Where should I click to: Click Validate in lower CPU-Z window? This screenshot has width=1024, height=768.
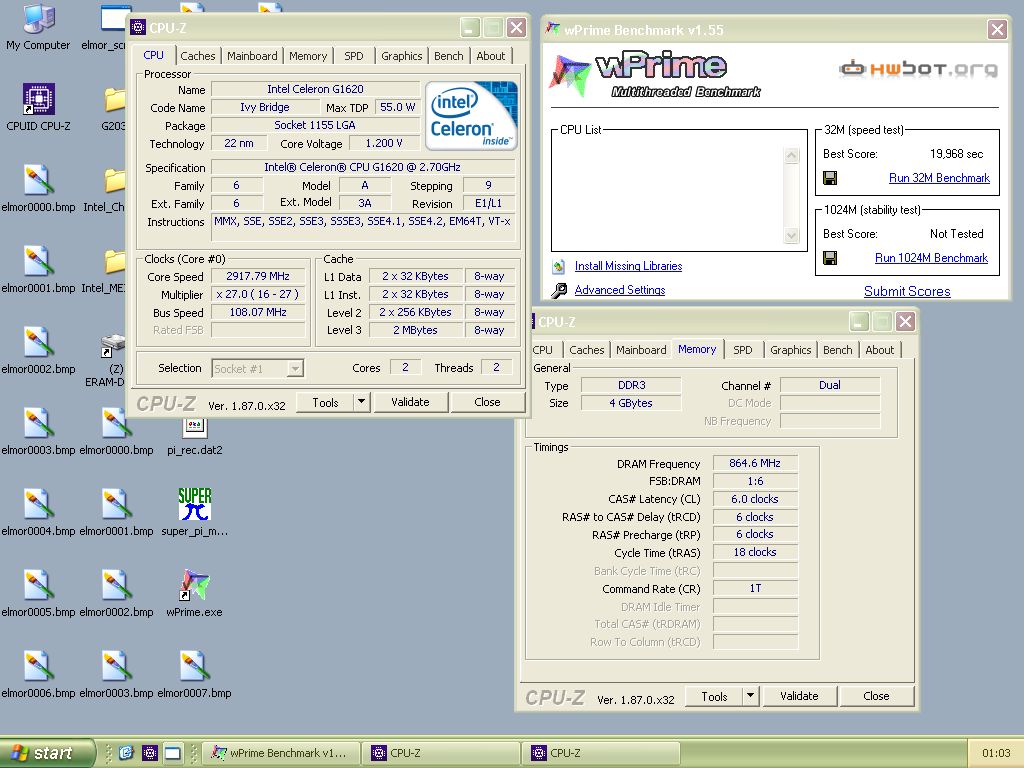tap(799, 696)
